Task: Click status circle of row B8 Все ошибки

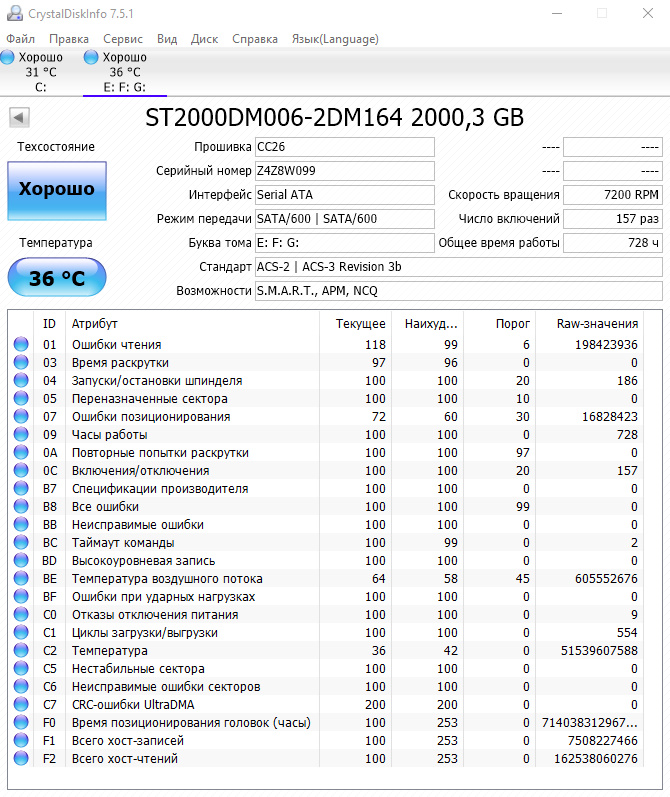Action: click(21, 506)
